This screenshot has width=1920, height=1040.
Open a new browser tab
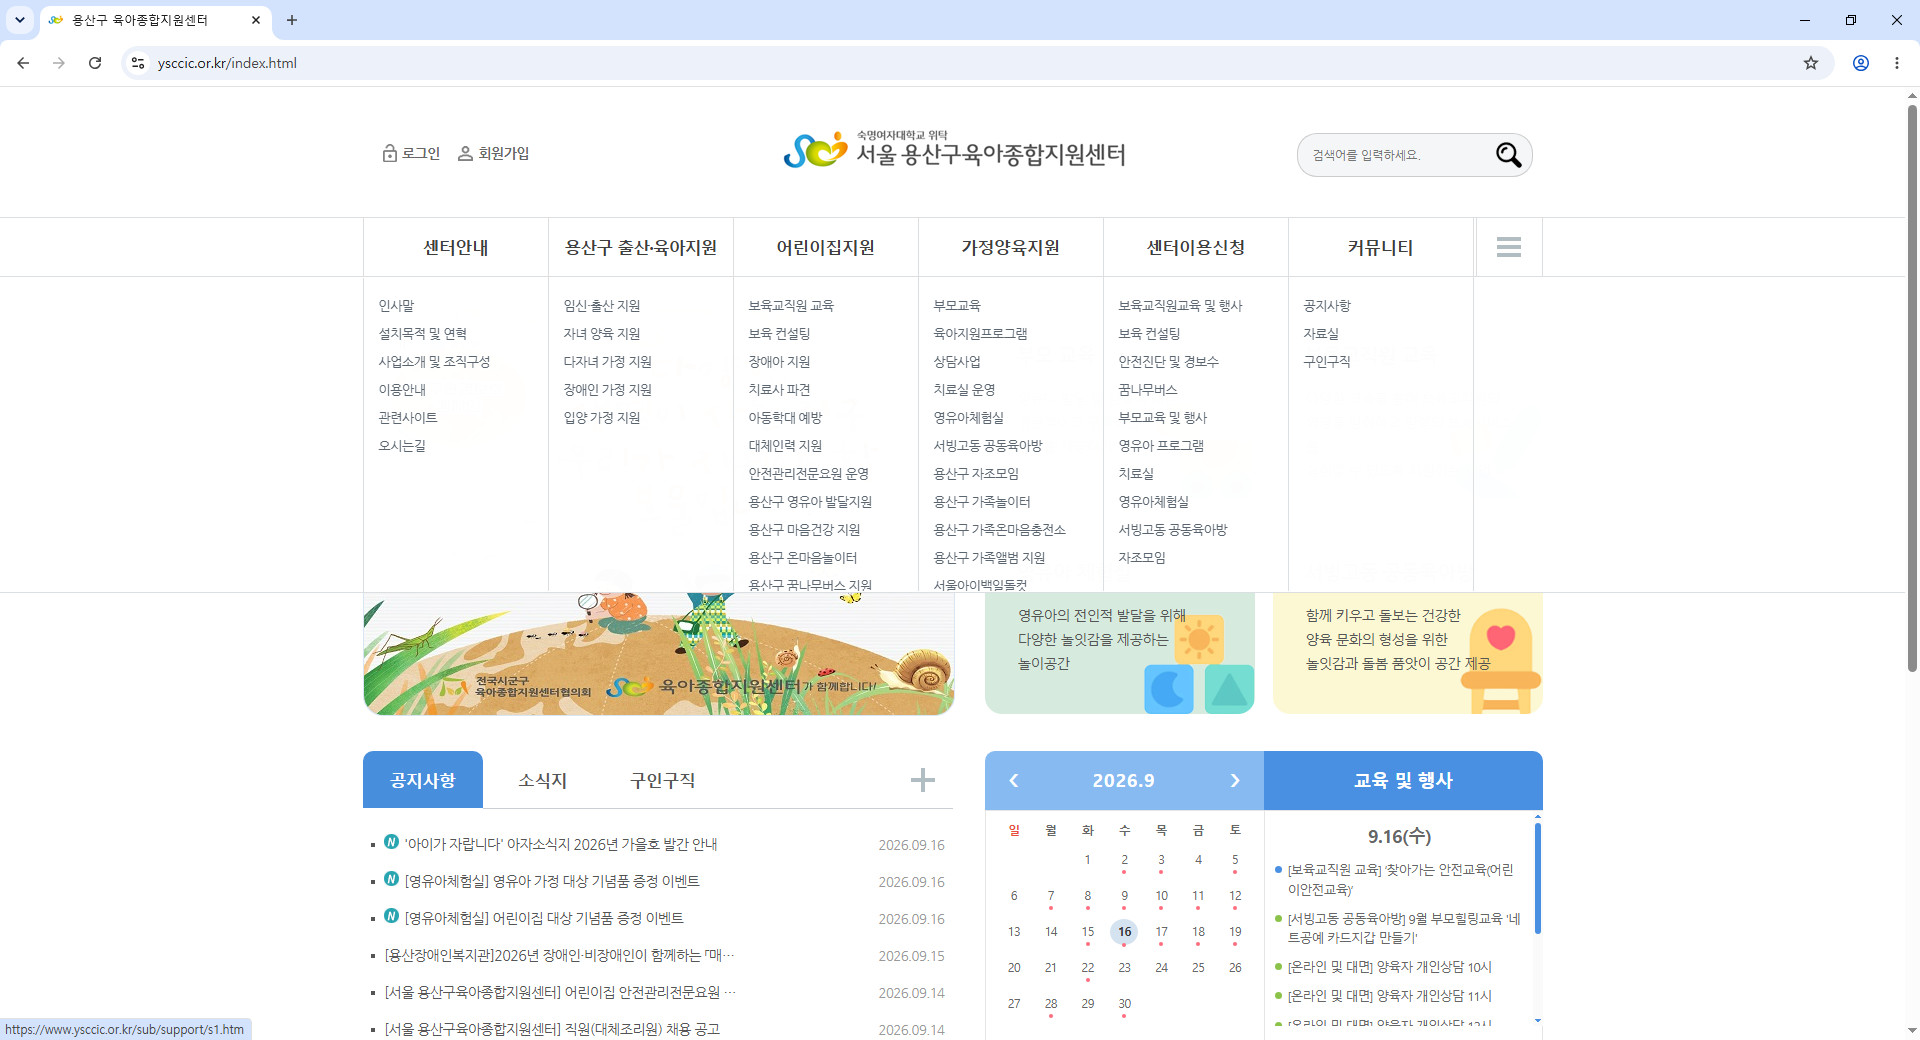[292, 20]
